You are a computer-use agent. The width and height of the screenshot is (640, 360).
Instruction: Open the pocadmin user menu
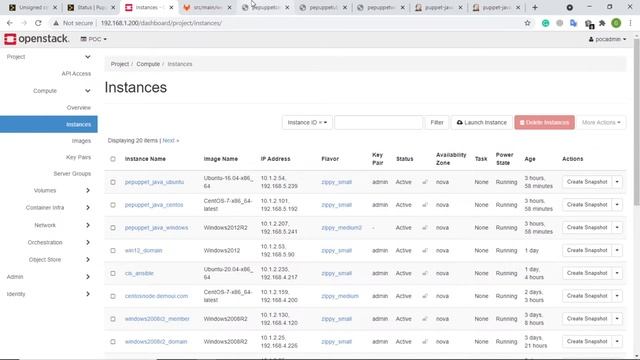point(607,39)
